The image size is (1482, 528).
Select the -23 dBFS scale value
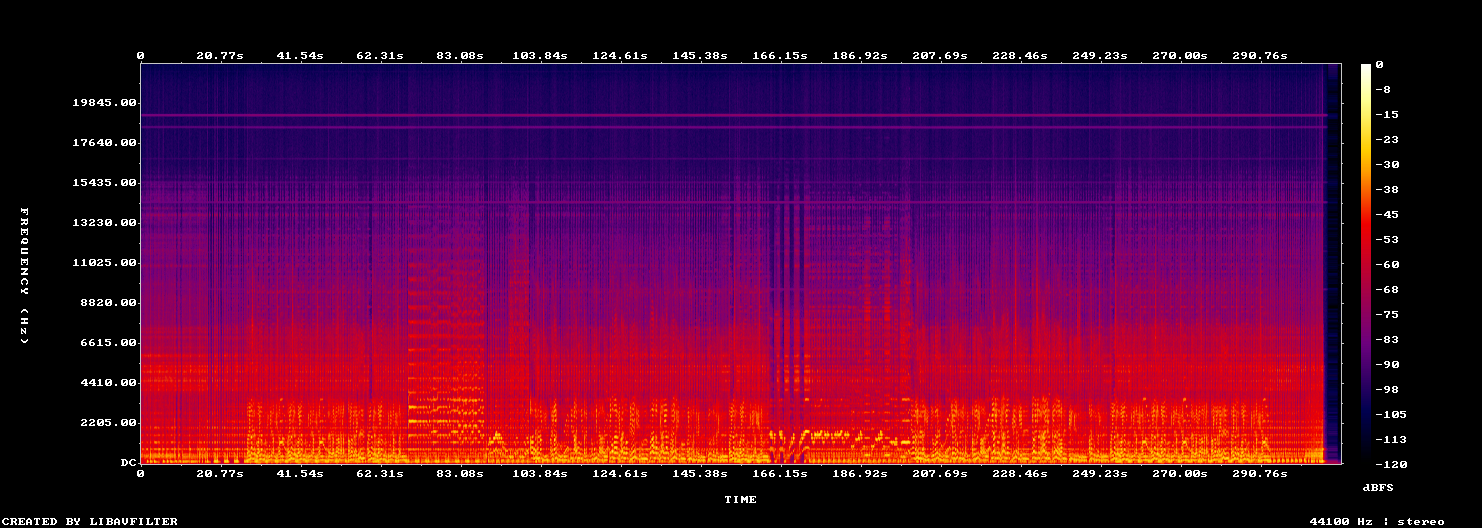[1388, 139]
